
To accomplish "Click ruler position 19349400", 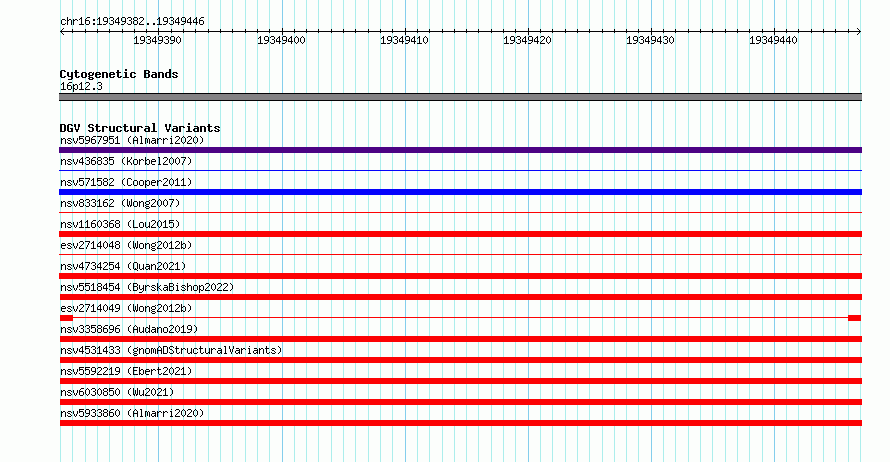I will pyautogui.click(x=282, y=40).
